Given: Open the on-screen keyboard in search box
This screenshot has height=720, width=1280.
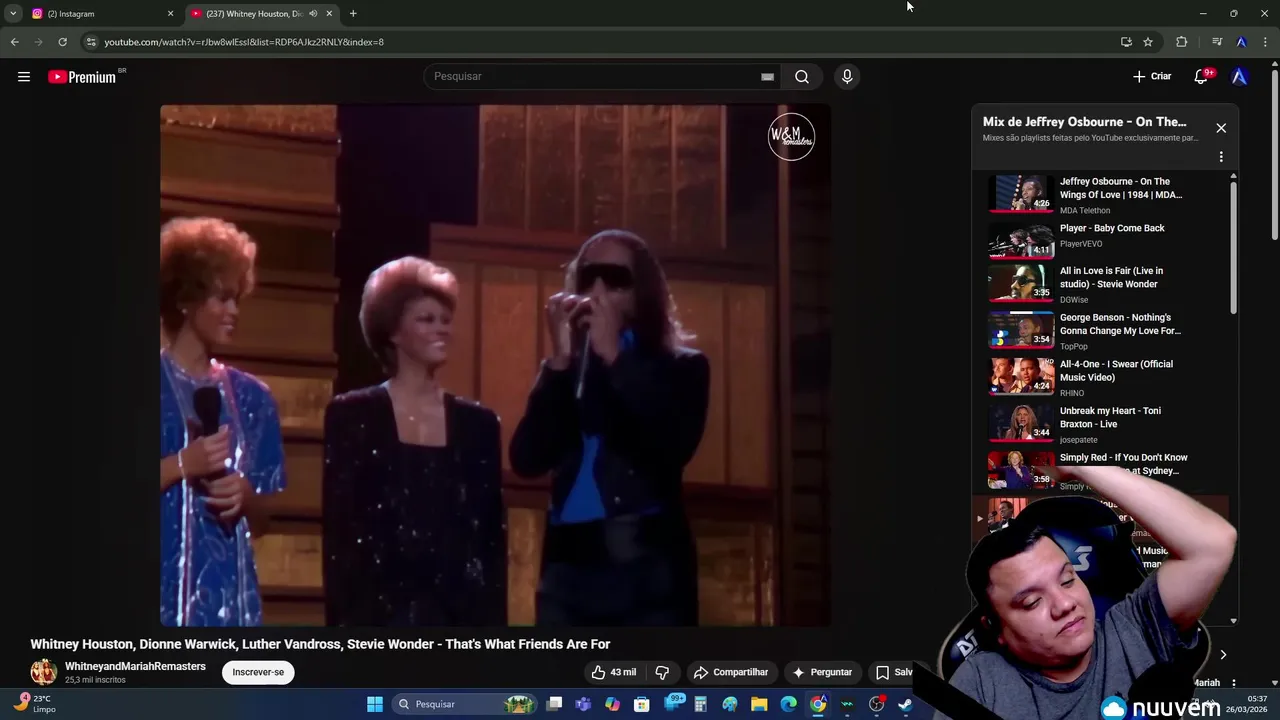Looking at the screenshot, I should tap(767, 76).
